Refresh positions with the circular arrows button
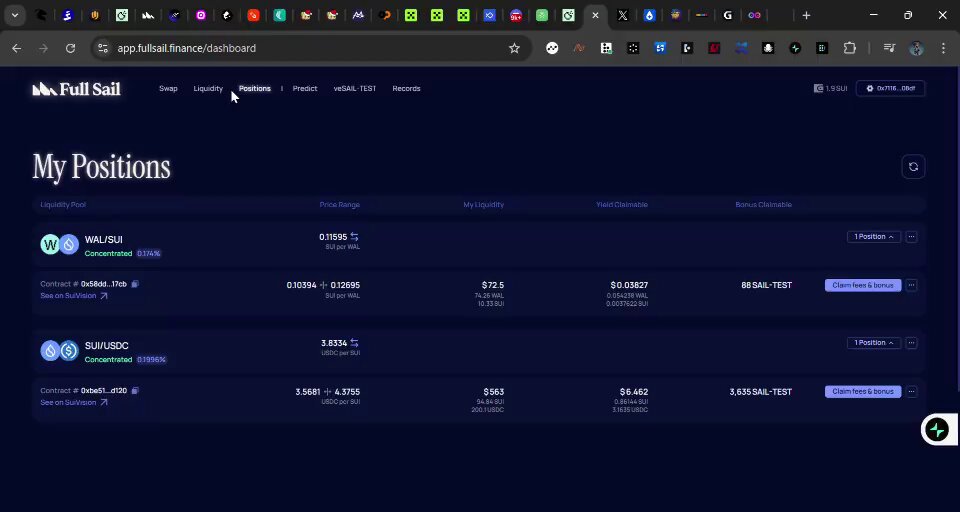960x512 pixels. (x=913, y=167)
